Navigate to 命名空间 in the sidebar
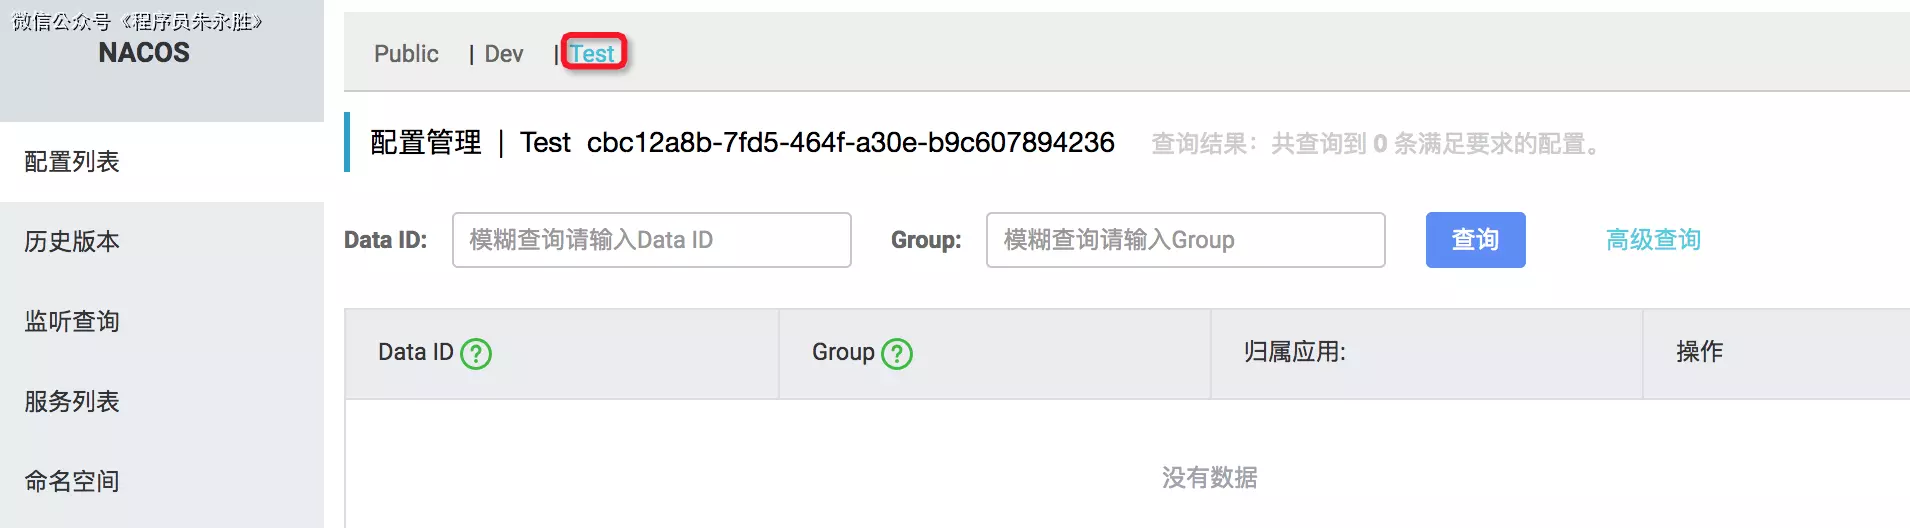Screen dimensions: 1910x528 (x=72, y=482)
